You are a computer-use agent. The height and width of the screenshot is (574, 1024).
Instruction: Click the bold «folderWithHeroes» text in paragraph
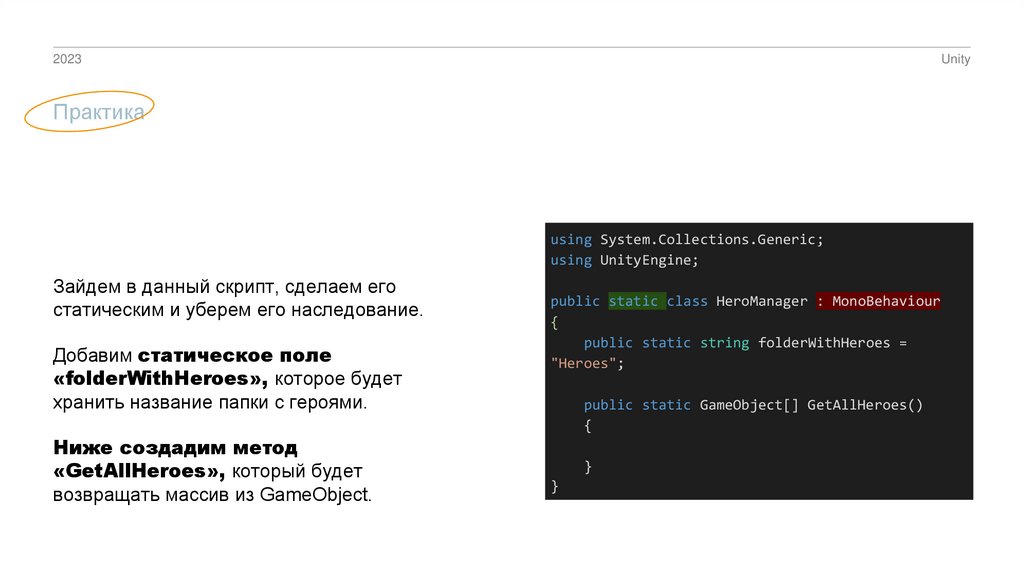160,379
